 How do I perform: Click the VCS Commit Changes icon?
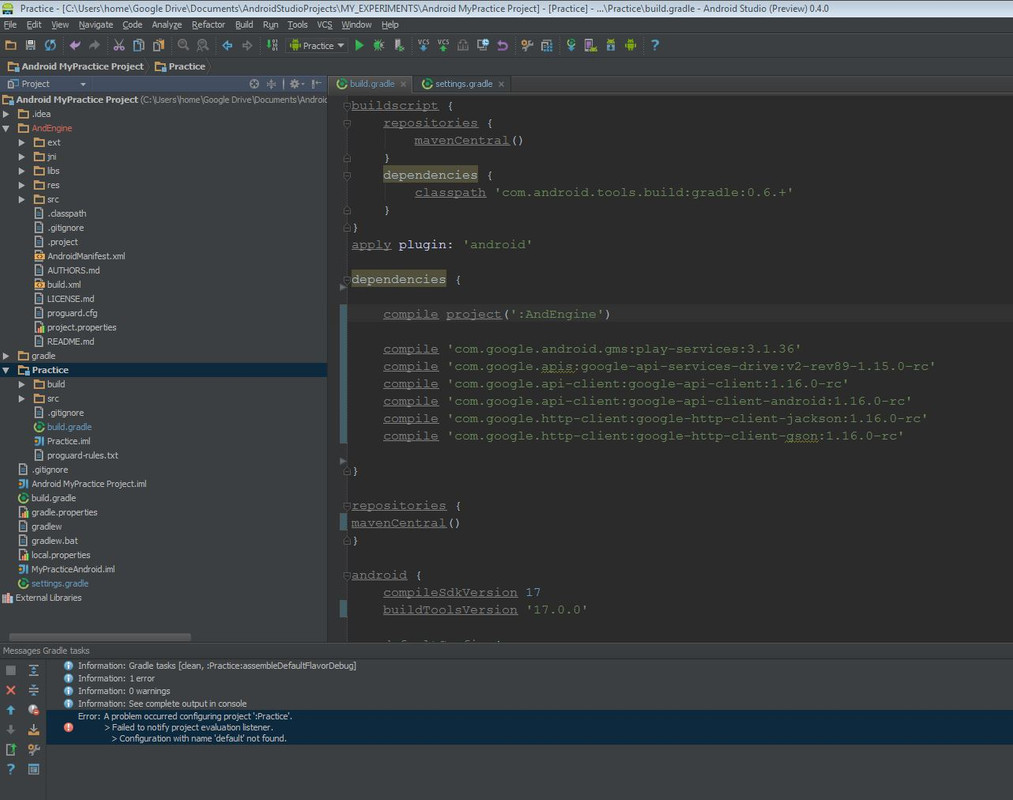coord(443,45)
